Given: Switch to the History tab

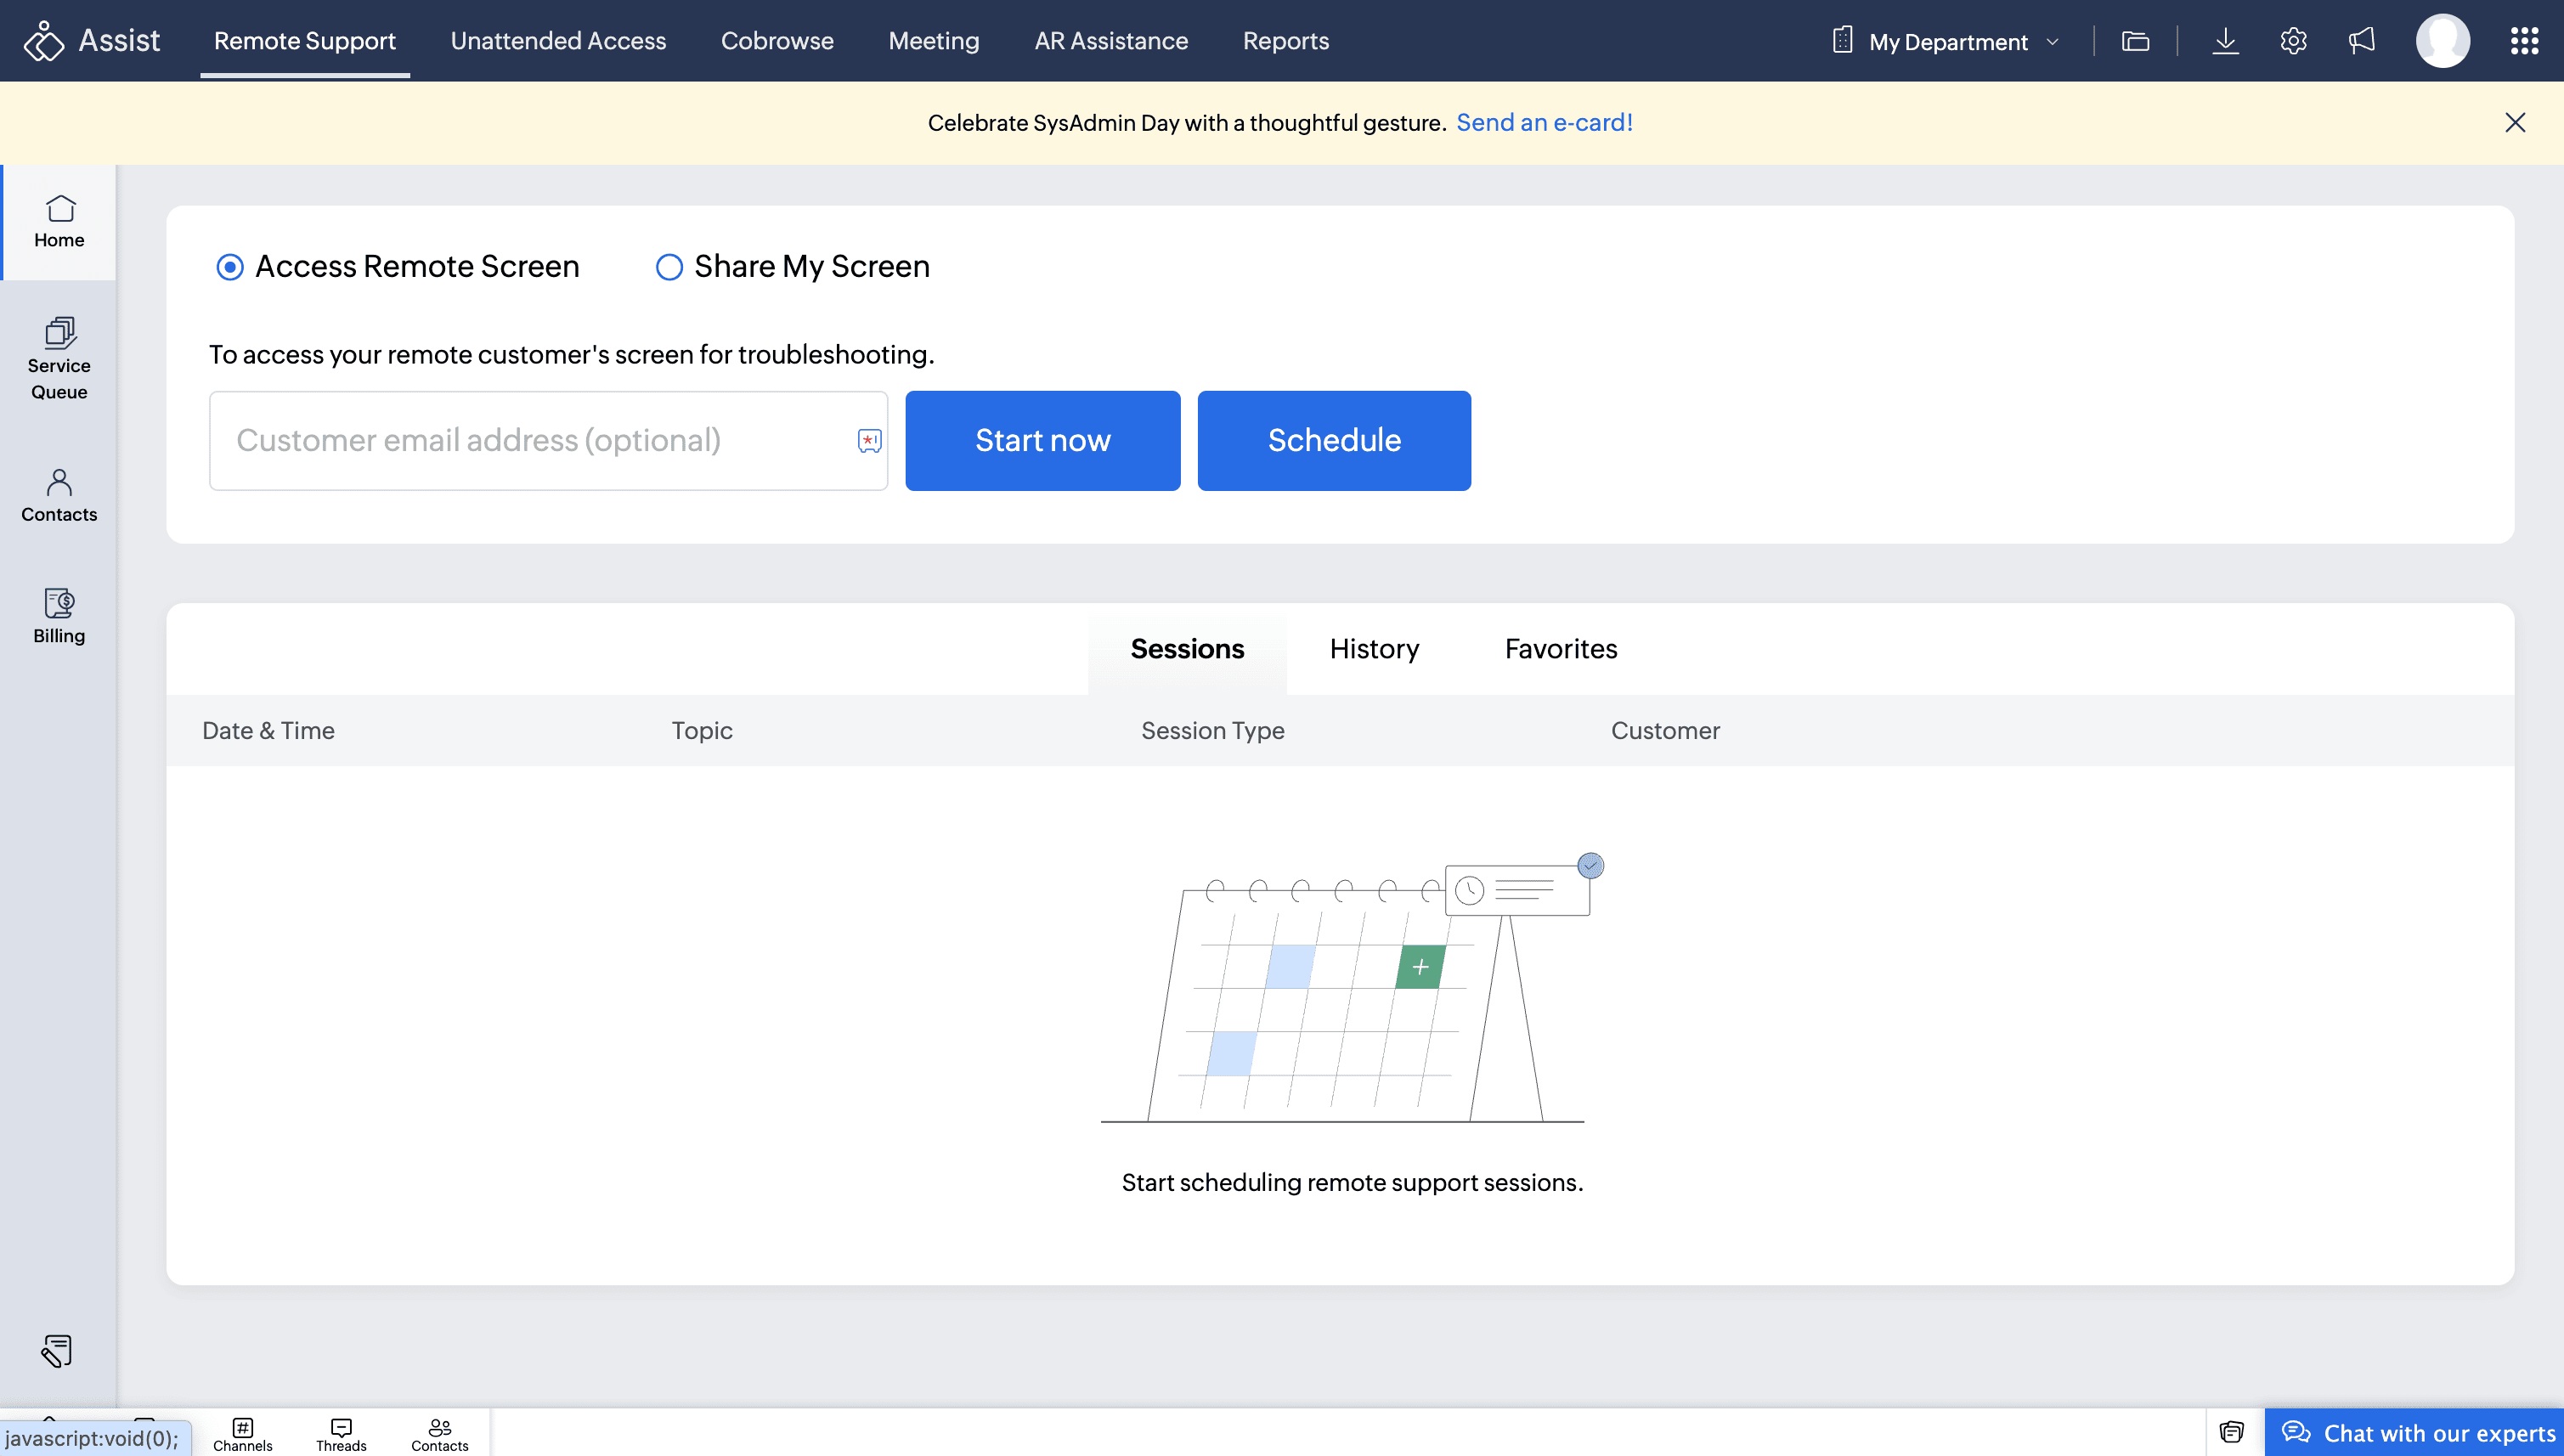Looking at the screenshot, I should coord(1374,649).
